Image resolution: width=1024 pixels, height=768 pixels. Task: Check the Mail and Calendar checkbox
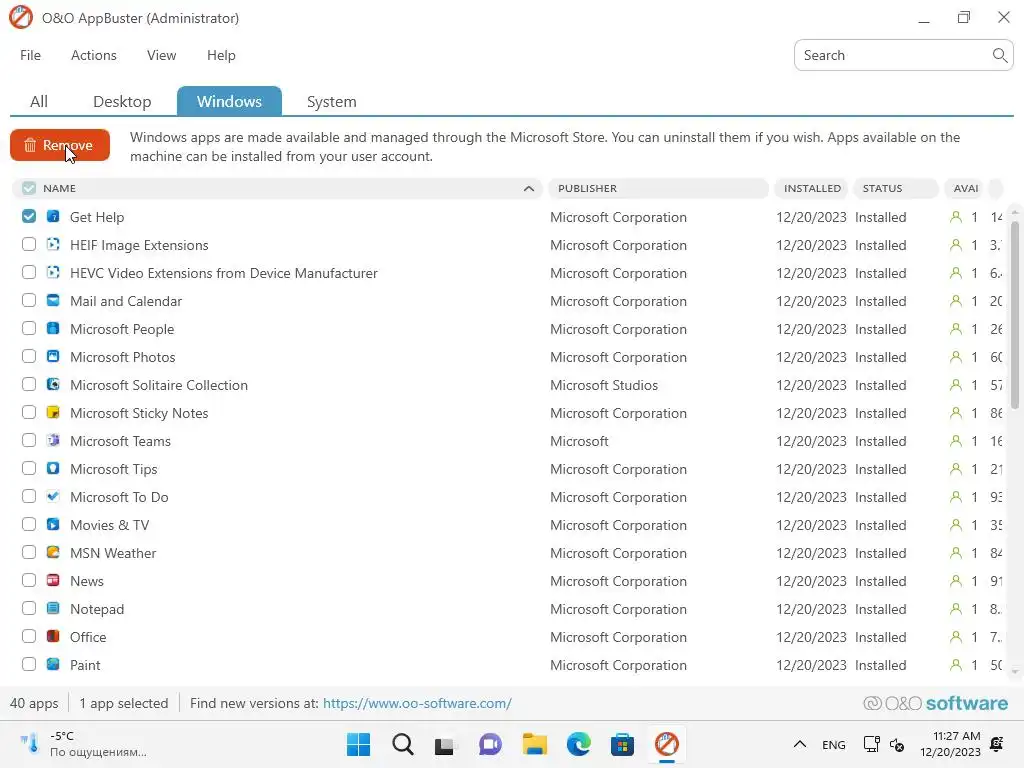[x=29, y=300]
